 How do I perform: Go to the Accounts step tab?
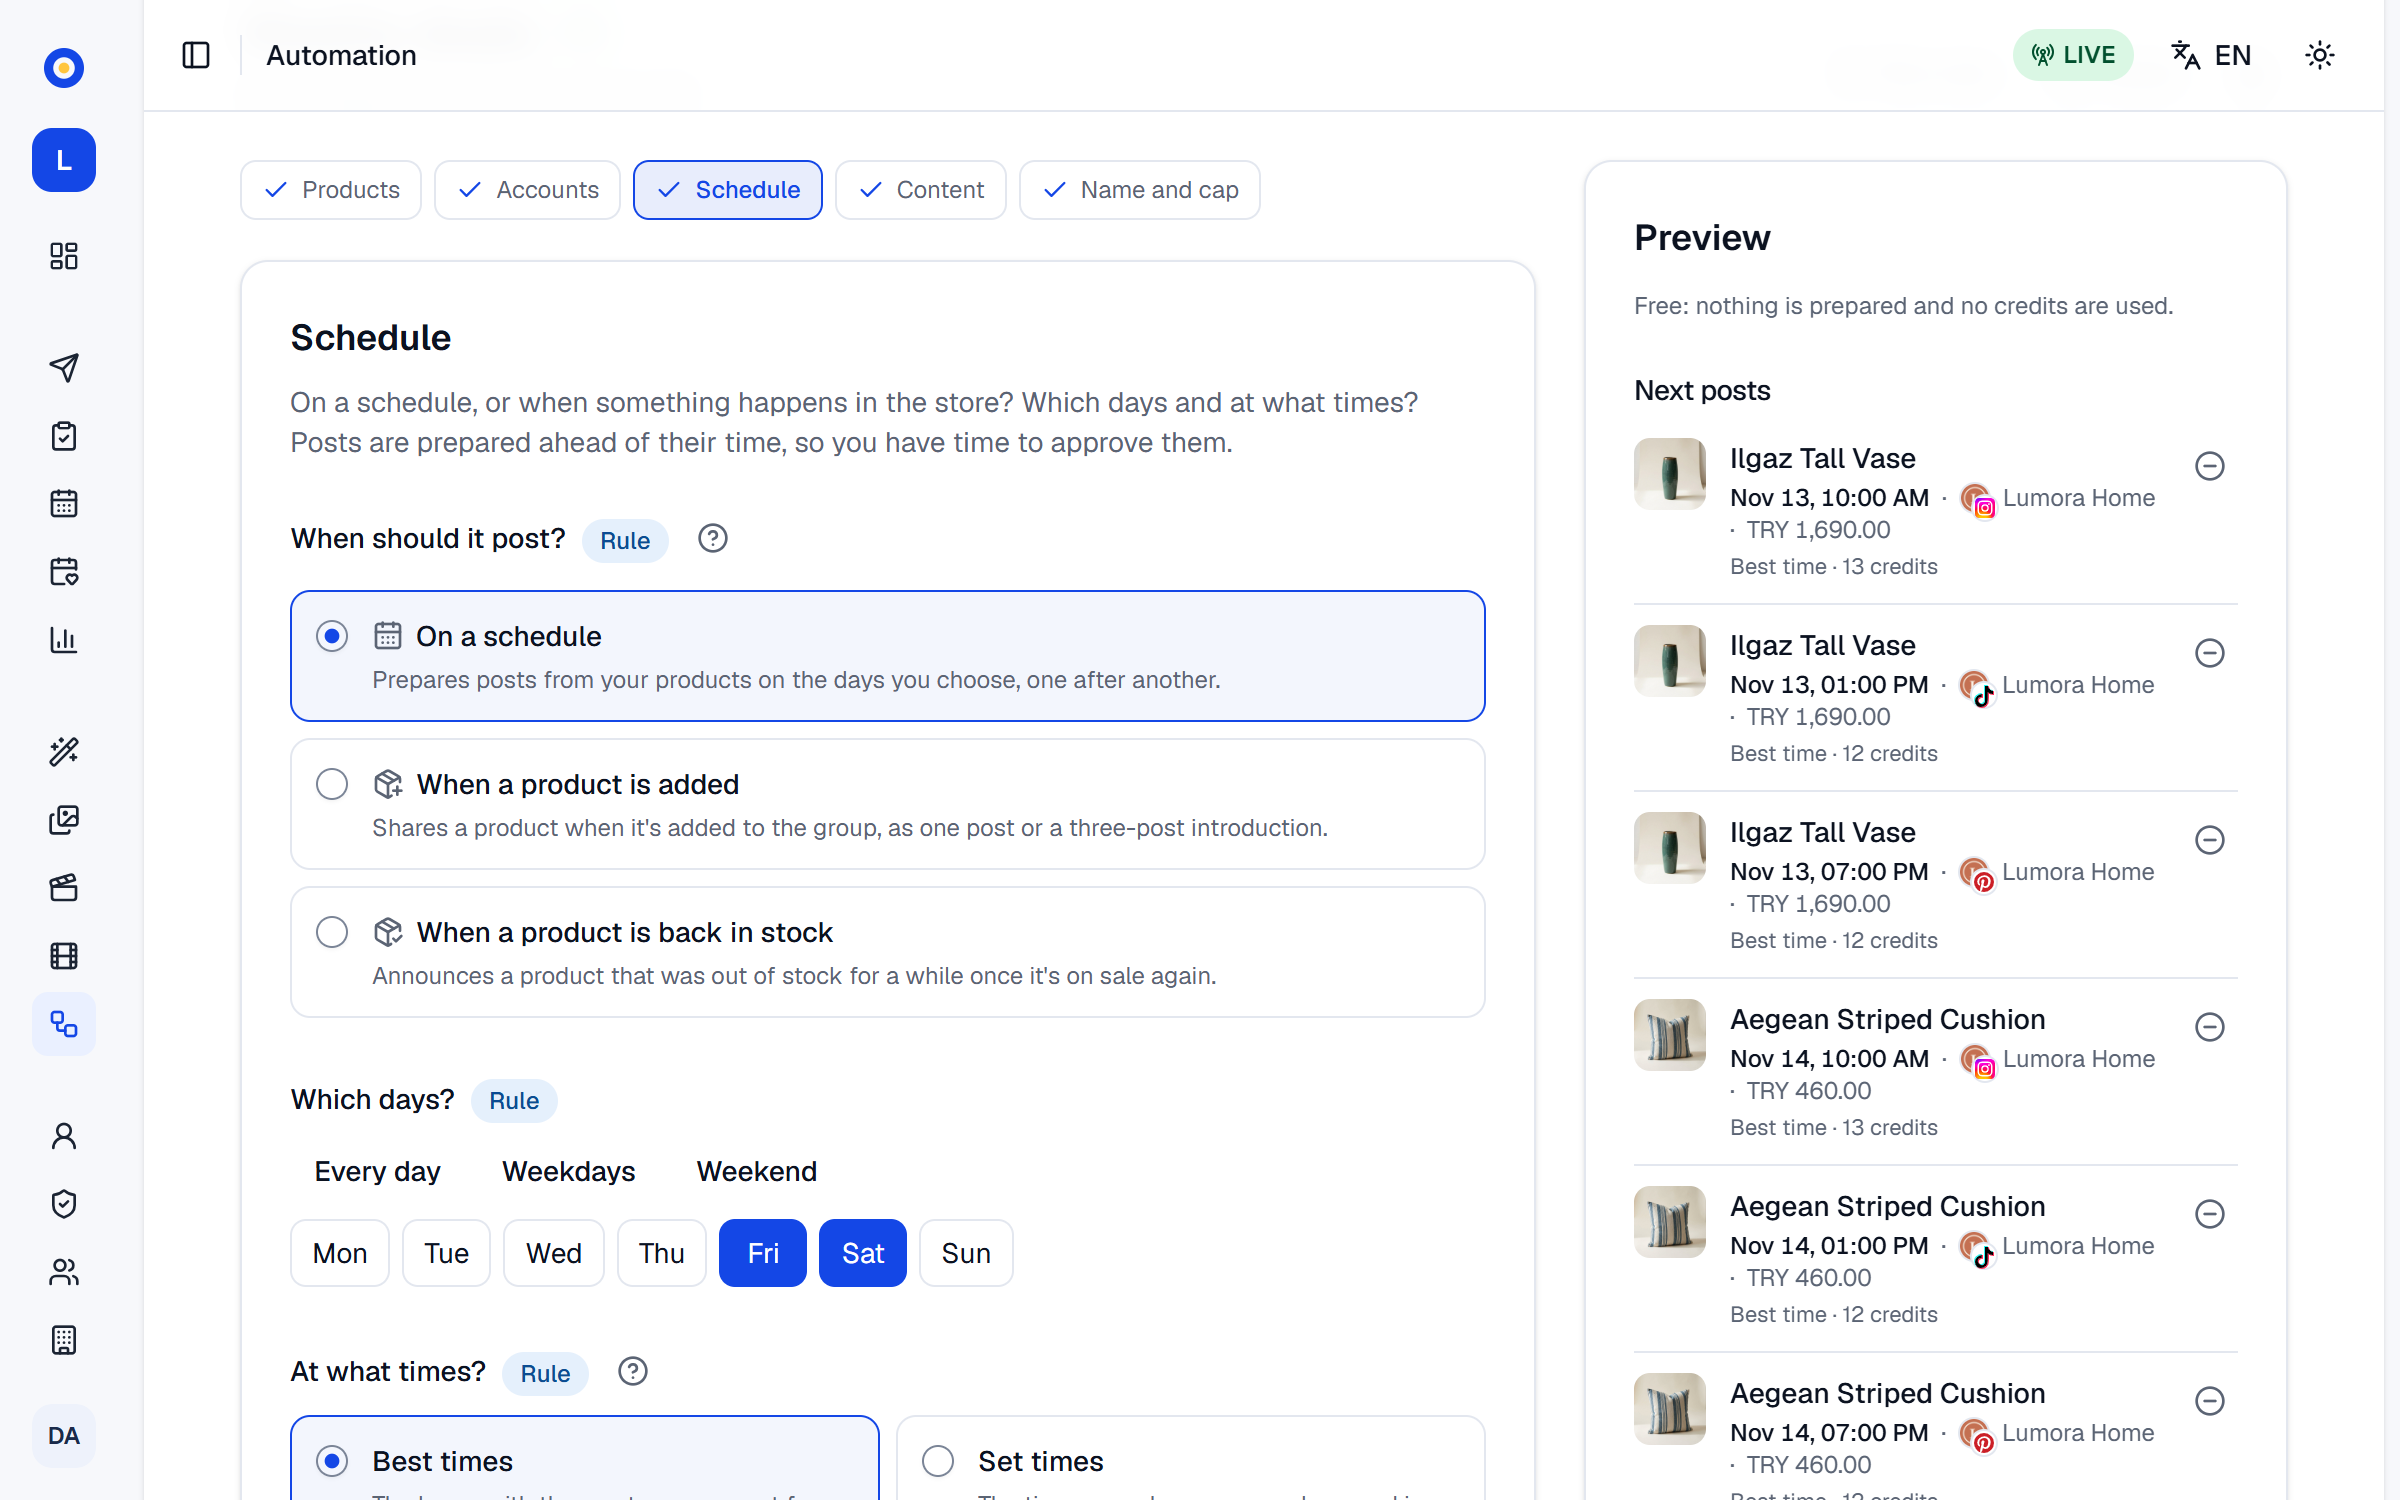point(527,190)
